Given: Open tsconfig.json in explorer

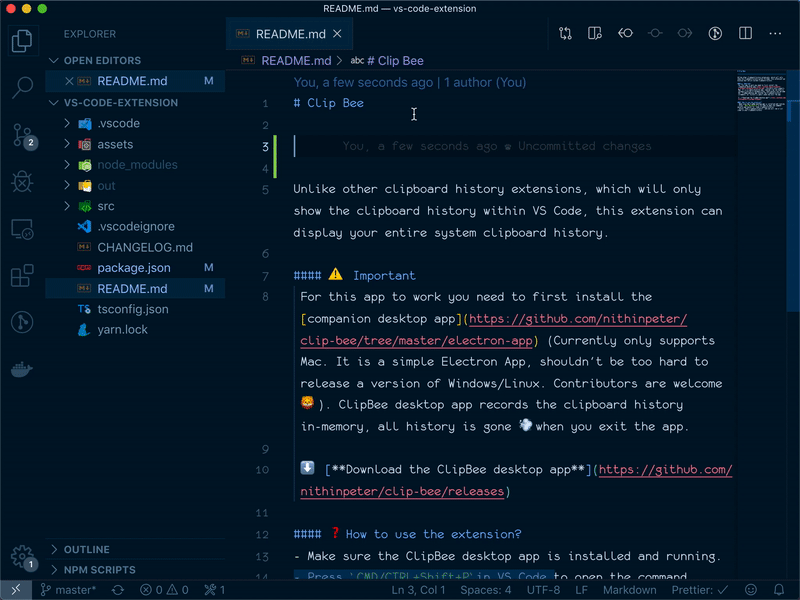Looking at the screenshot, I should coord(133,309).
